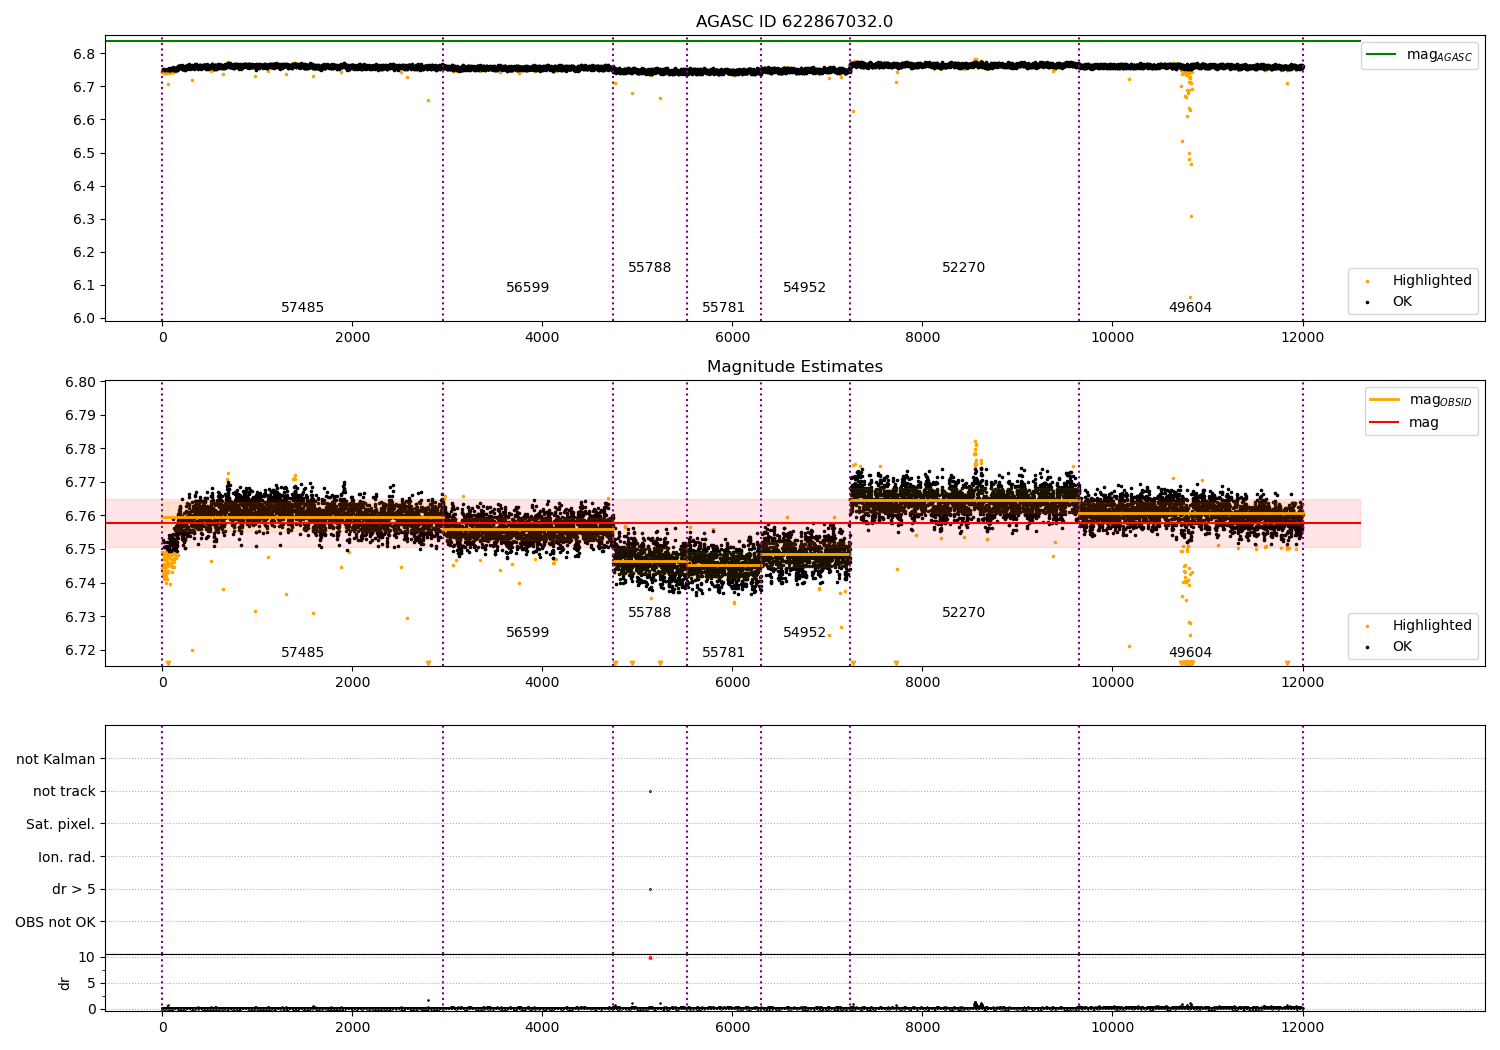Click the 6.1 y-axis tick label
The image size is (1500, 1050).
click(85, 286)
